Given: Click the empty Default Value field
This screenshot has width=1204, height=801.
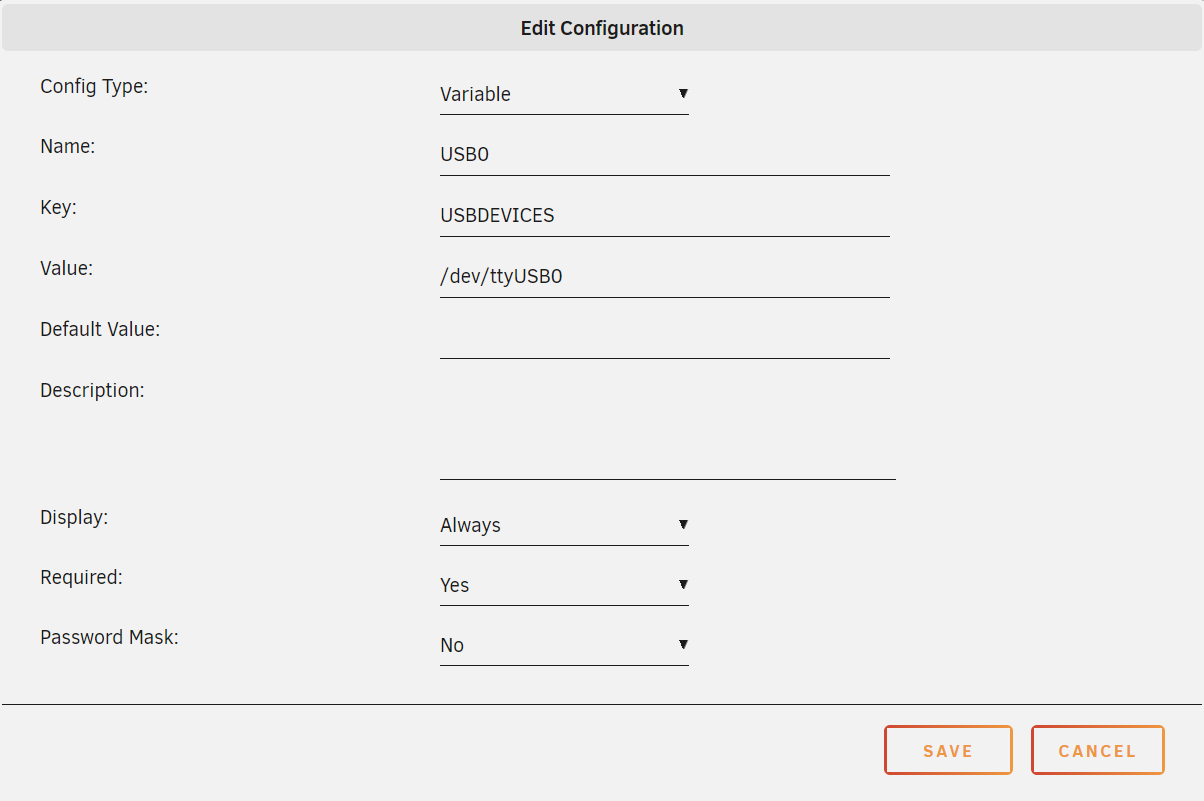Looking at the screenshot, I should point(665,339).
